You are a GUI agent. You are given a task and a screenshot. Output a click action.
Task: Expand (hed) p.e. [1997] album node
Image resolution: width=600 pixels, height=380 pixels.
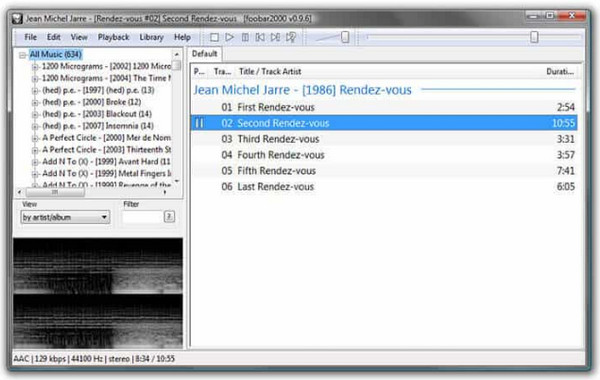(35, 91)
